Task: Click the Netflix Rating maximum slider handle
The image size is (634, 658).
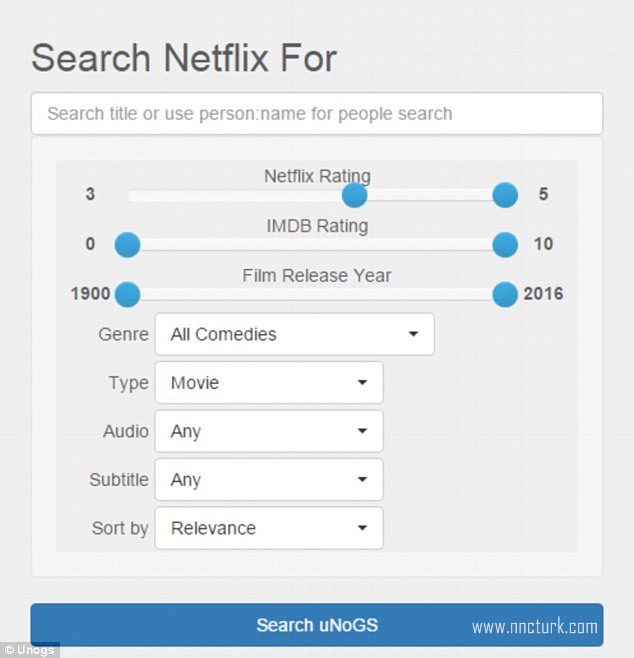Action: [x=505, y=195]
